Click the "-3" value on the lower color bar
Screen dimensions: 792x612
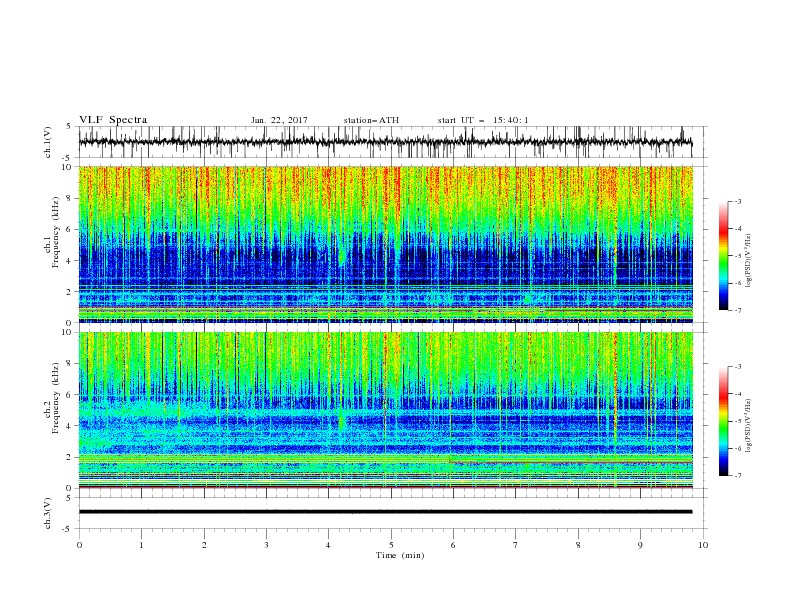coord(737,367)
